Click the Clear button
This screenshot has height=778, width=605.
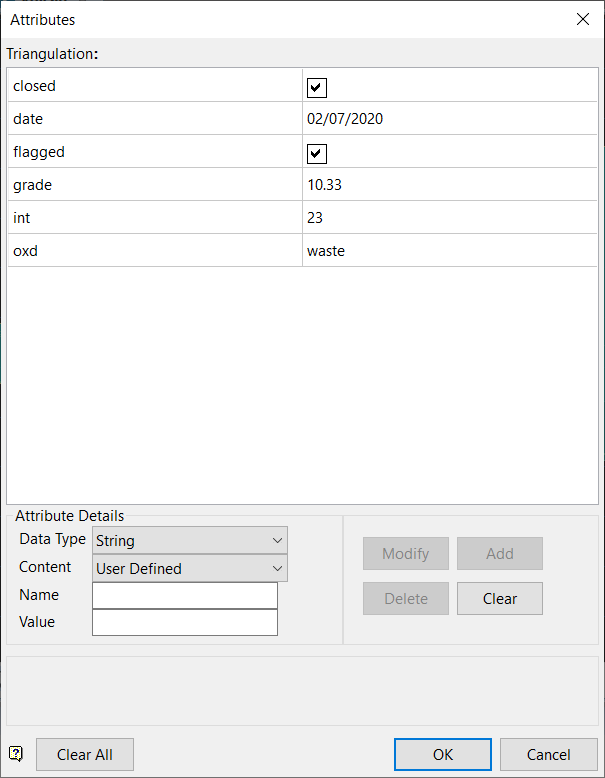click(x=500, y=599)
